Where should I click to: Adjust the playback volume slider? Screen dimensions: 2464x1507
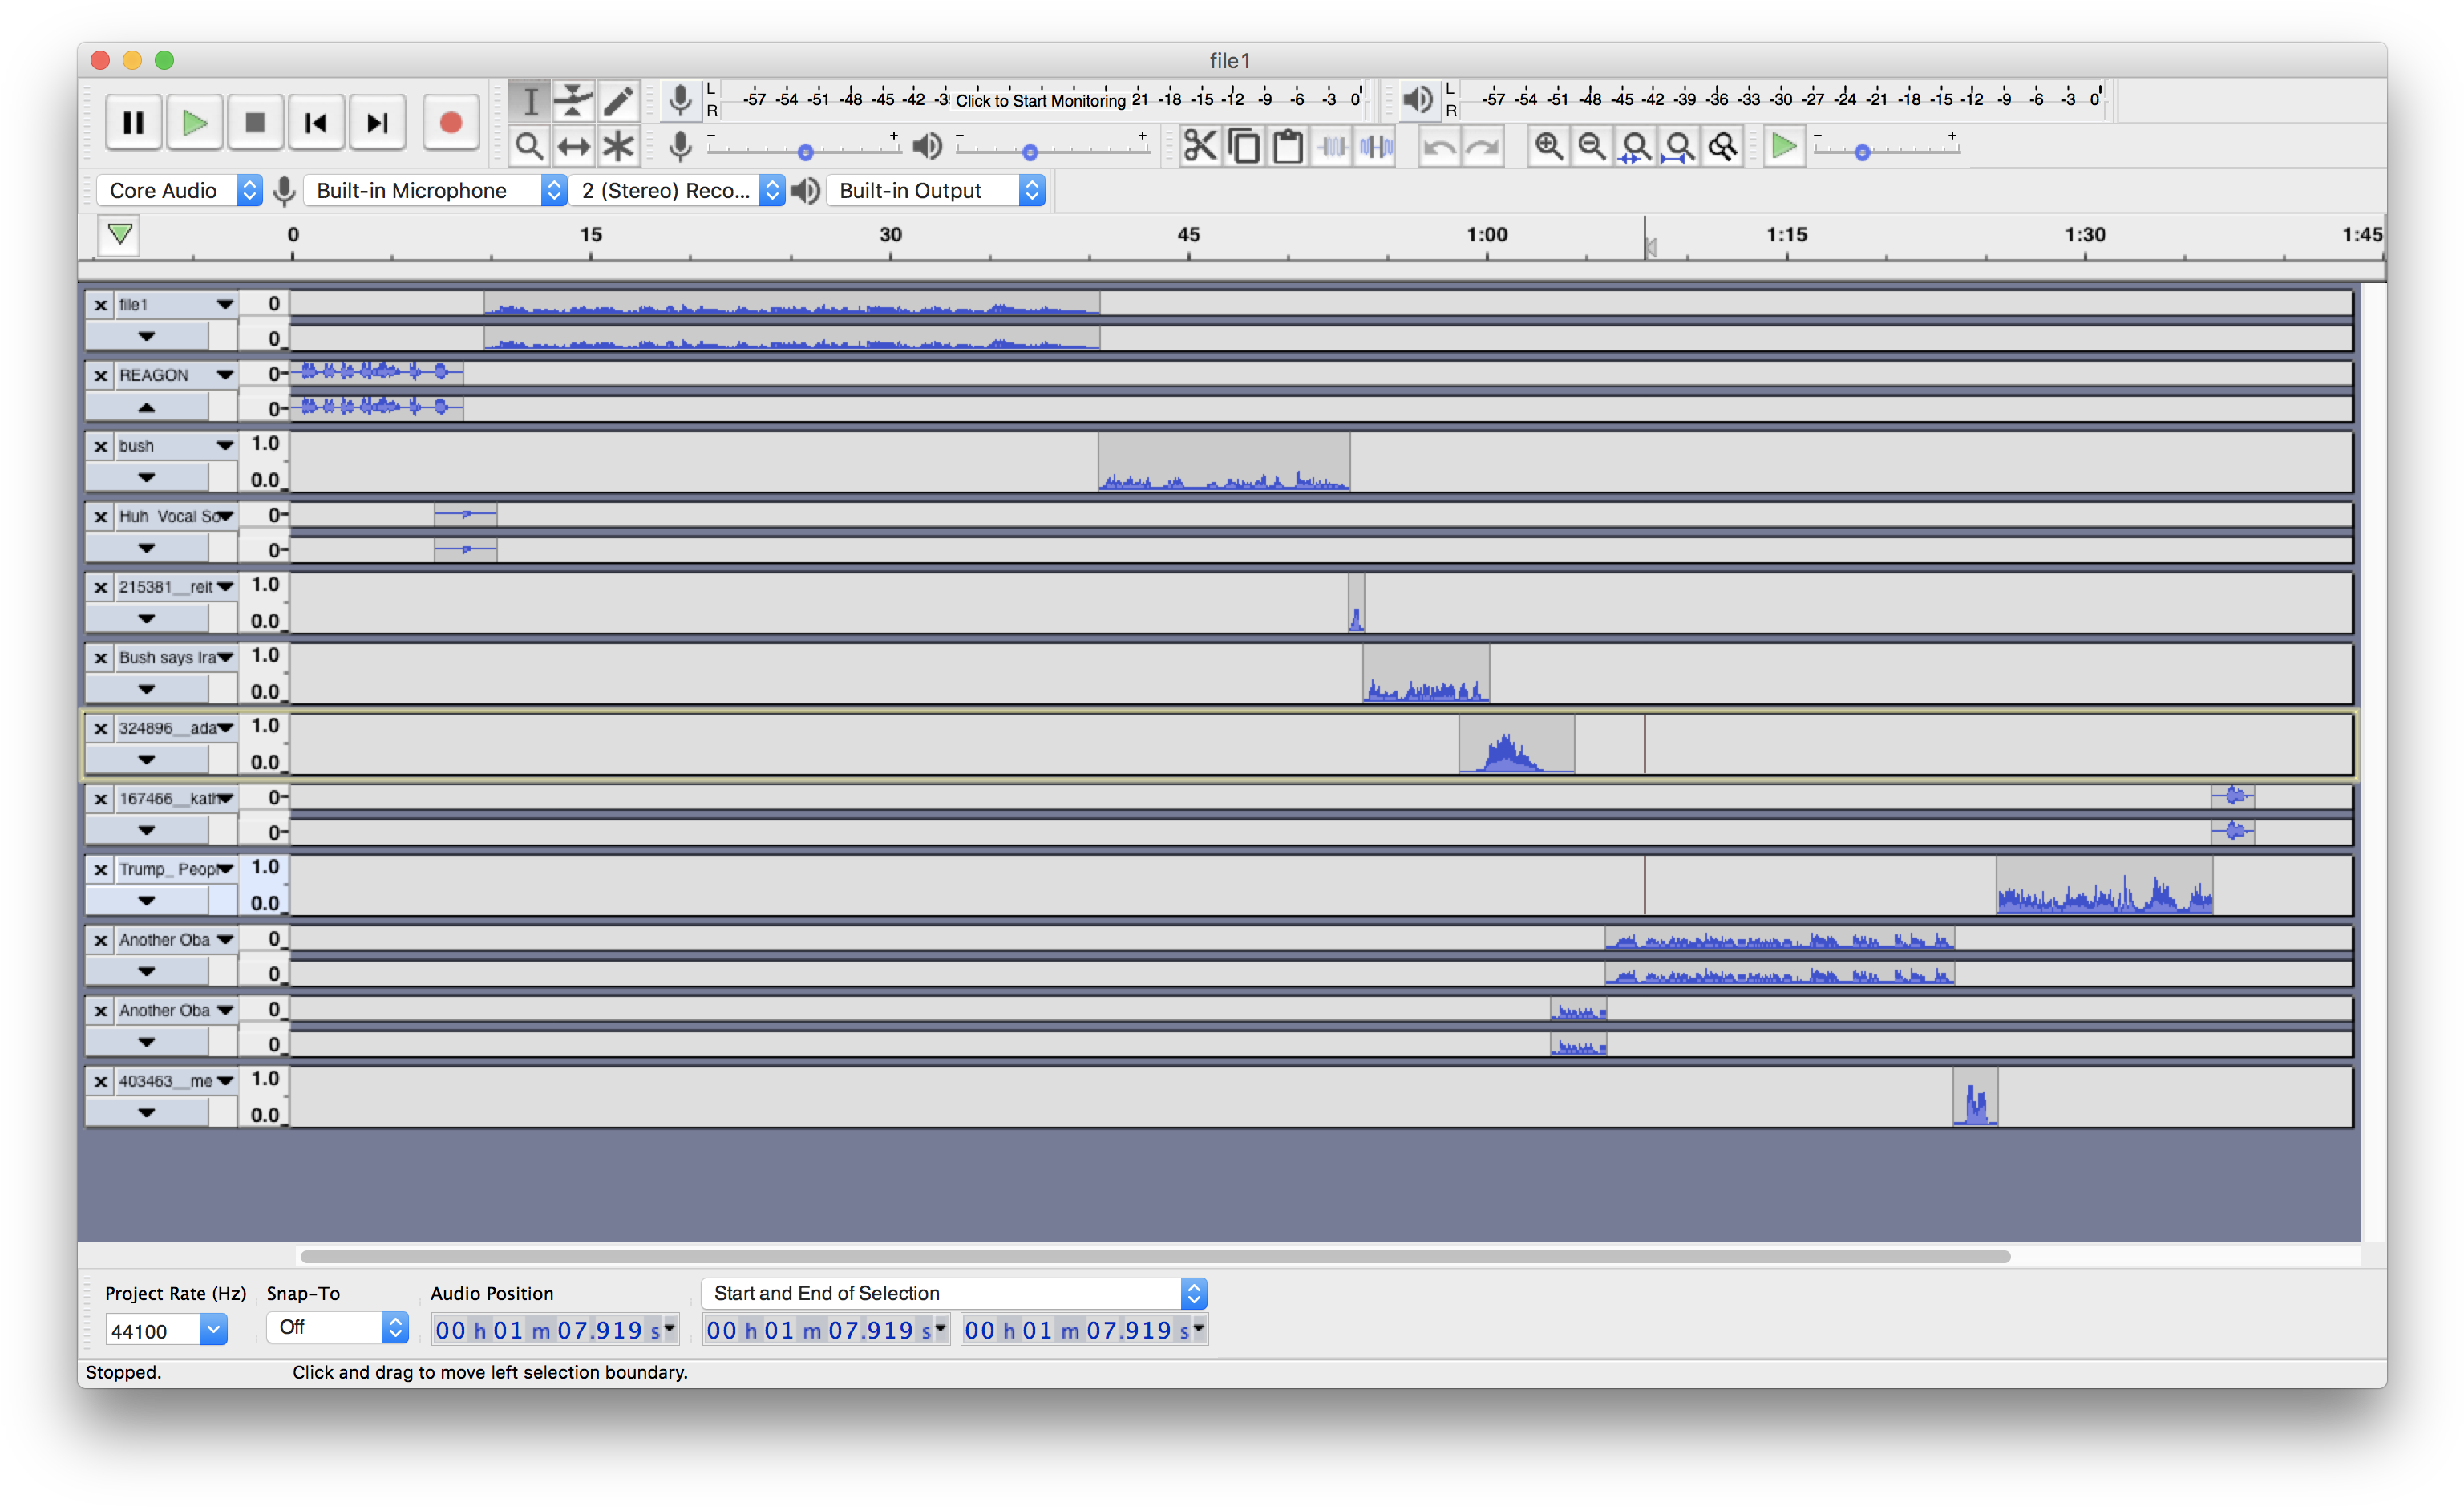tap(1030, 151)
